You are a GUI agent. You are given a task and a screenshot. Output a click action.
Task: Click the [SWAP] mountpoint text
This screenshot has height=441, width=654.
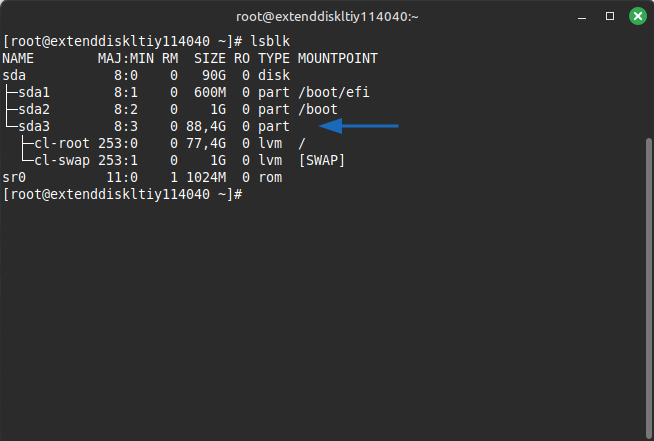[x=321, y=160]
